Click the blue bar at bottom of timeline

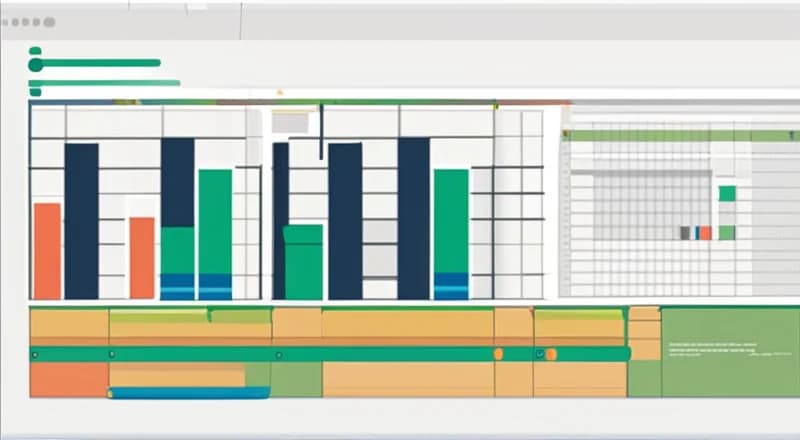(x=189, y=393)
